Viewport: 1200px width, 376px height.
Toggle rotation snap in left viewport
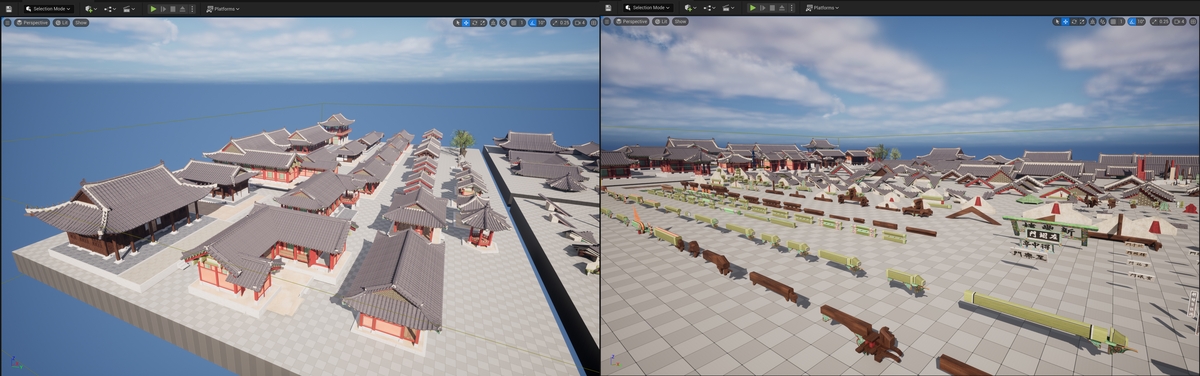tap(533, 23)
